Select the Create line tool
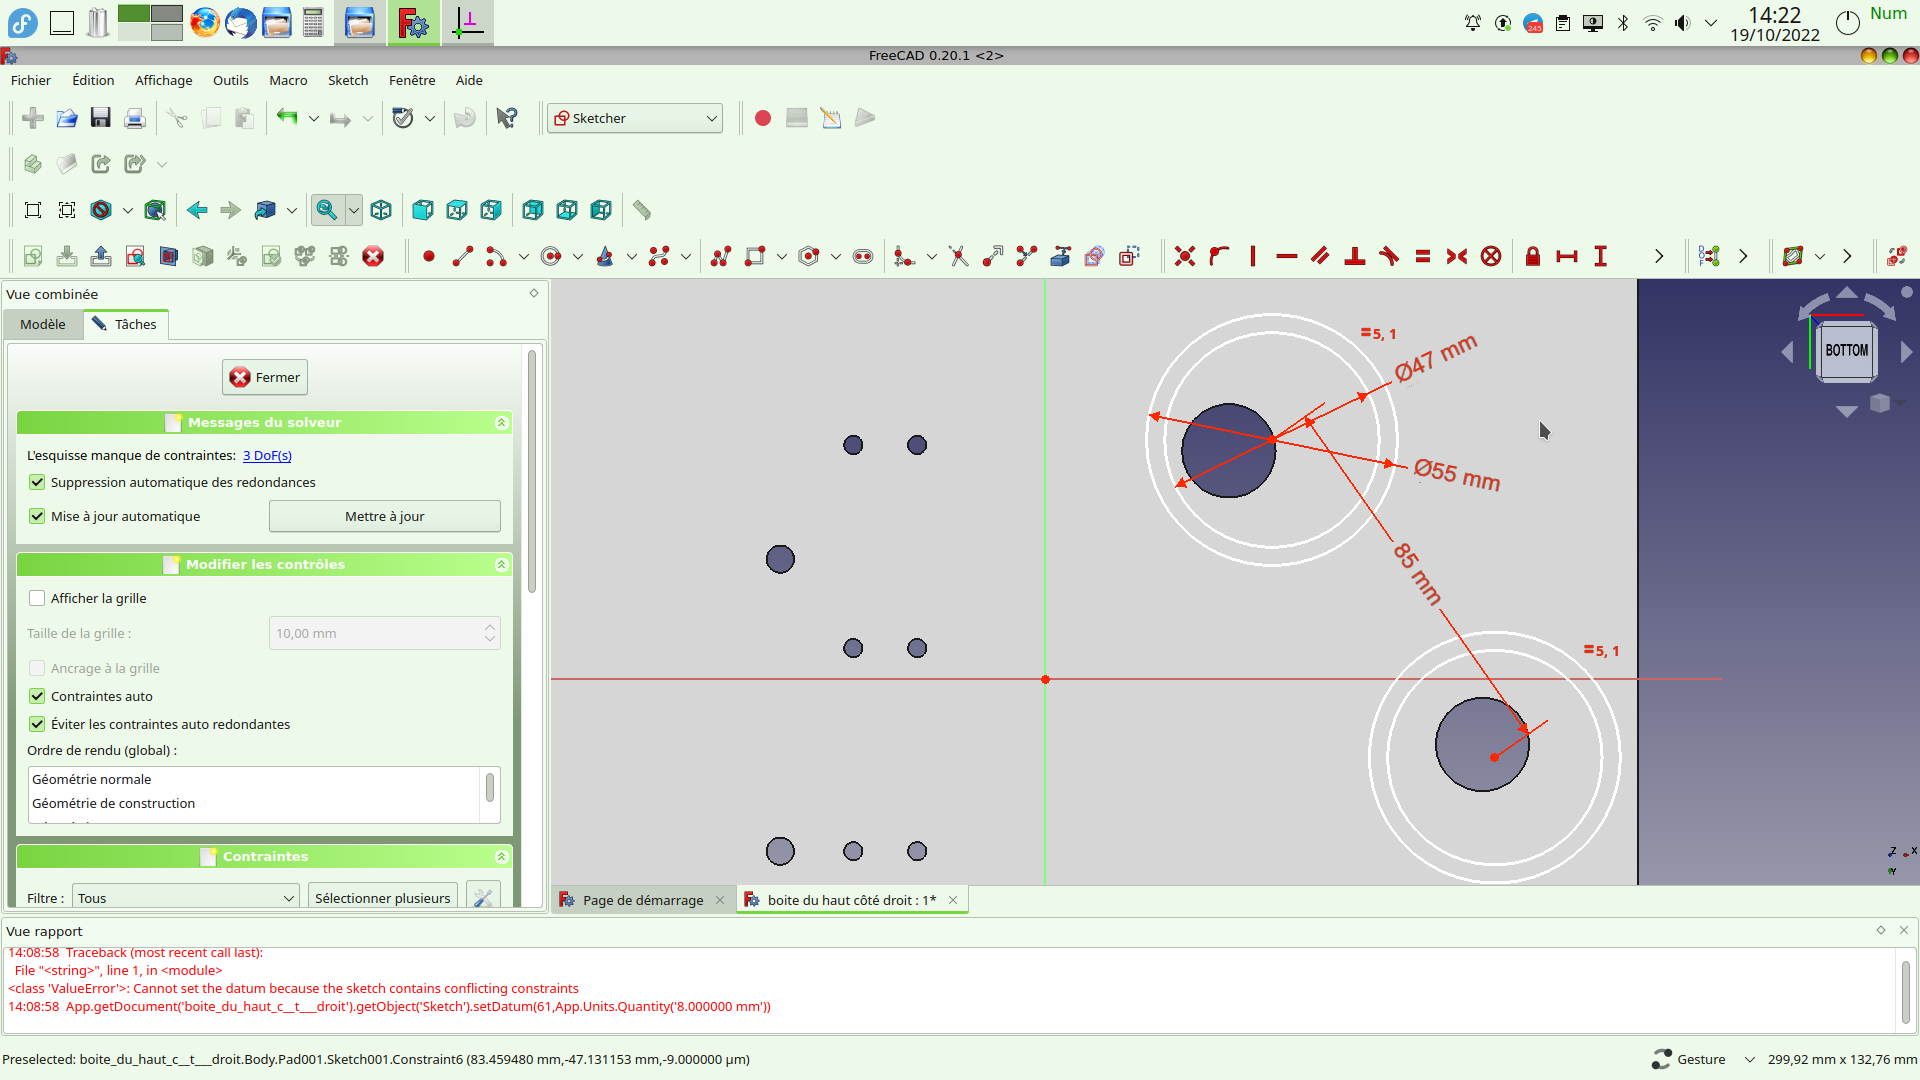 click(462, 257)
